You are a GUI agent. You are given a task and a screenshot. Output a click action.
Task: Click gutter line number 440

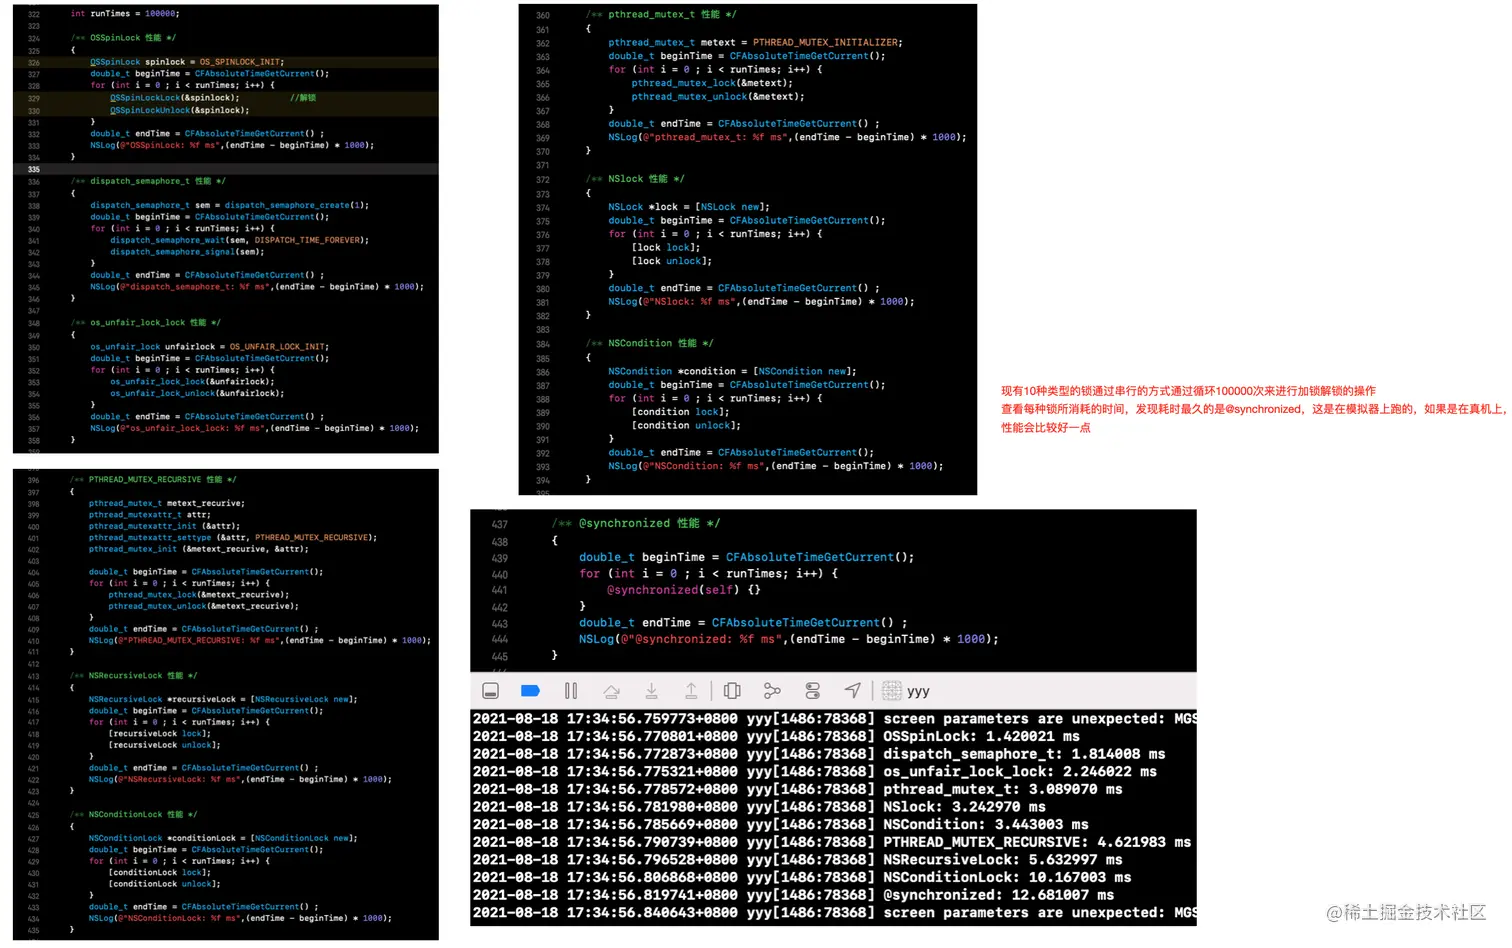pyautogui.click(x=500, y=575)
